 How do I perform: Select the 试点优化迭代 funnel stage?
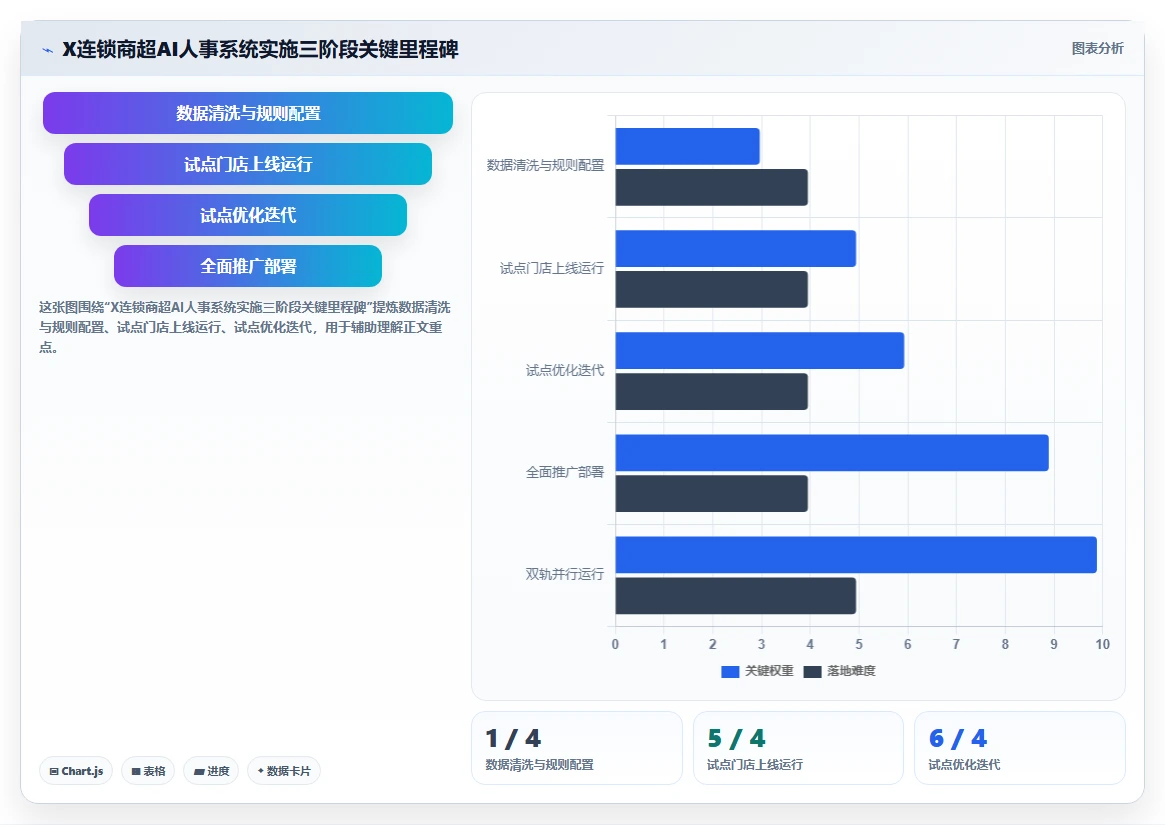(x=247, y=216)
